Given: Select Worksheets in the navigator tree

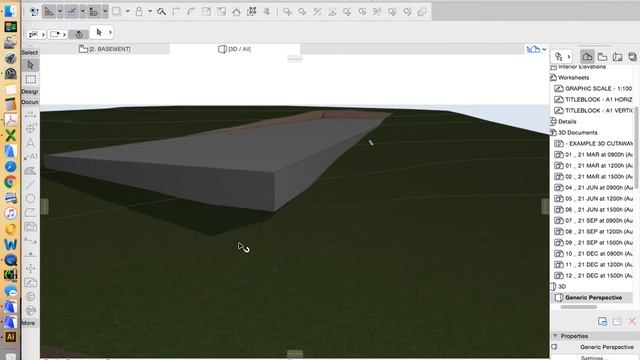Looking at the screenshot, I should [x=573, y=78].
